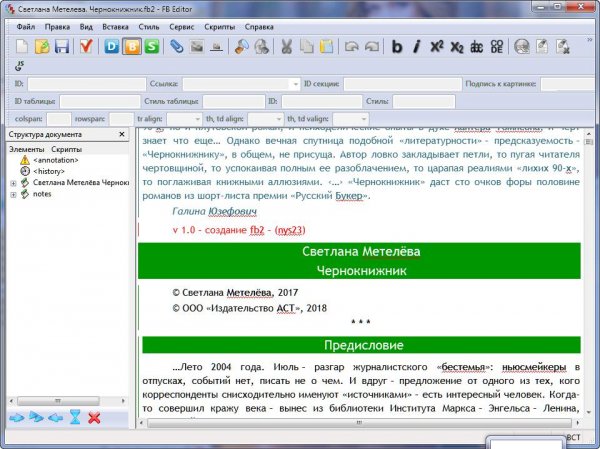This screenshot has height=449, width=600.
Task: Click the left-pointing blue arrow icon
Action: tap(55, 418)
